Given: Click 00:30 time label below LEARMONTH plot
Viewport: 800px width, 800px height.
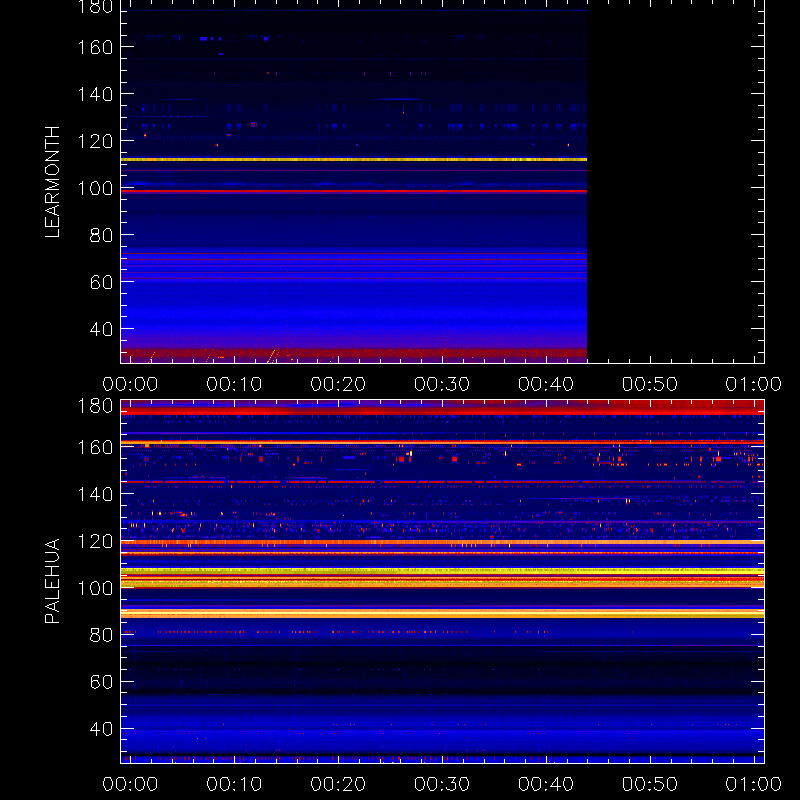Looking at the screenshot, I should (x=442, y=384).
